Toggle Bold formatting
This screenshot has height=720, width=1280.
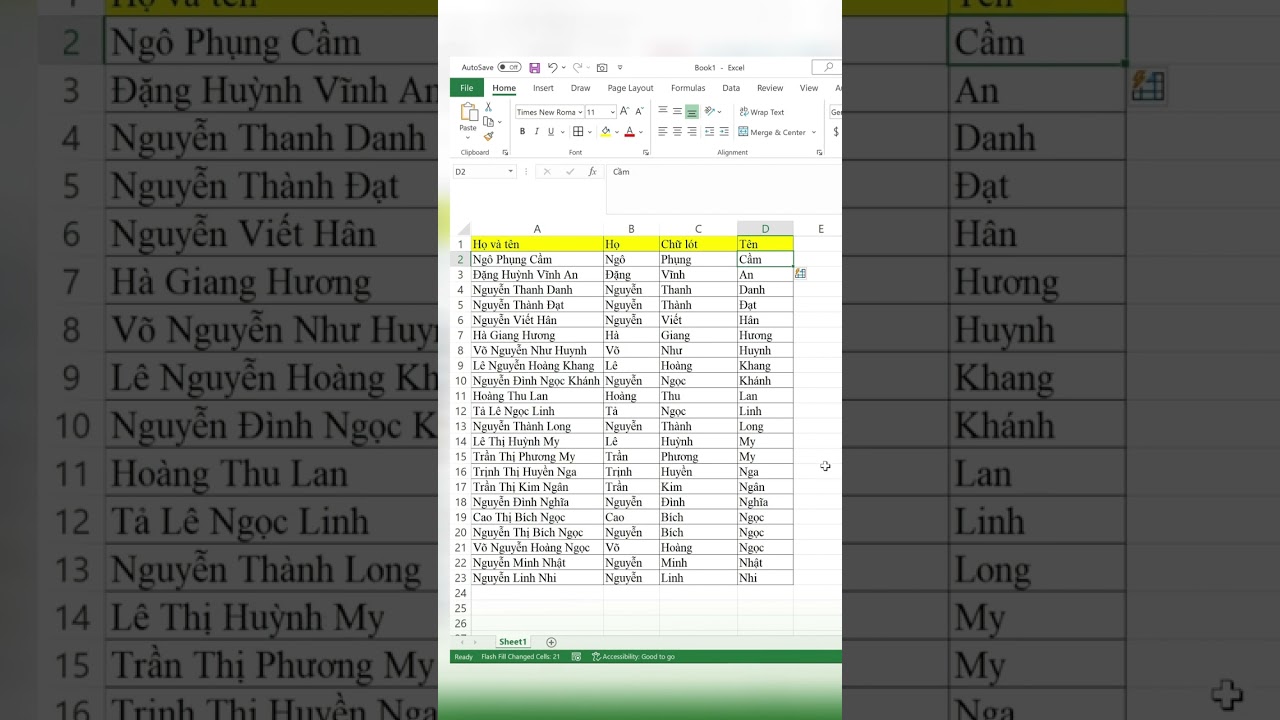(x=522, y=132)
